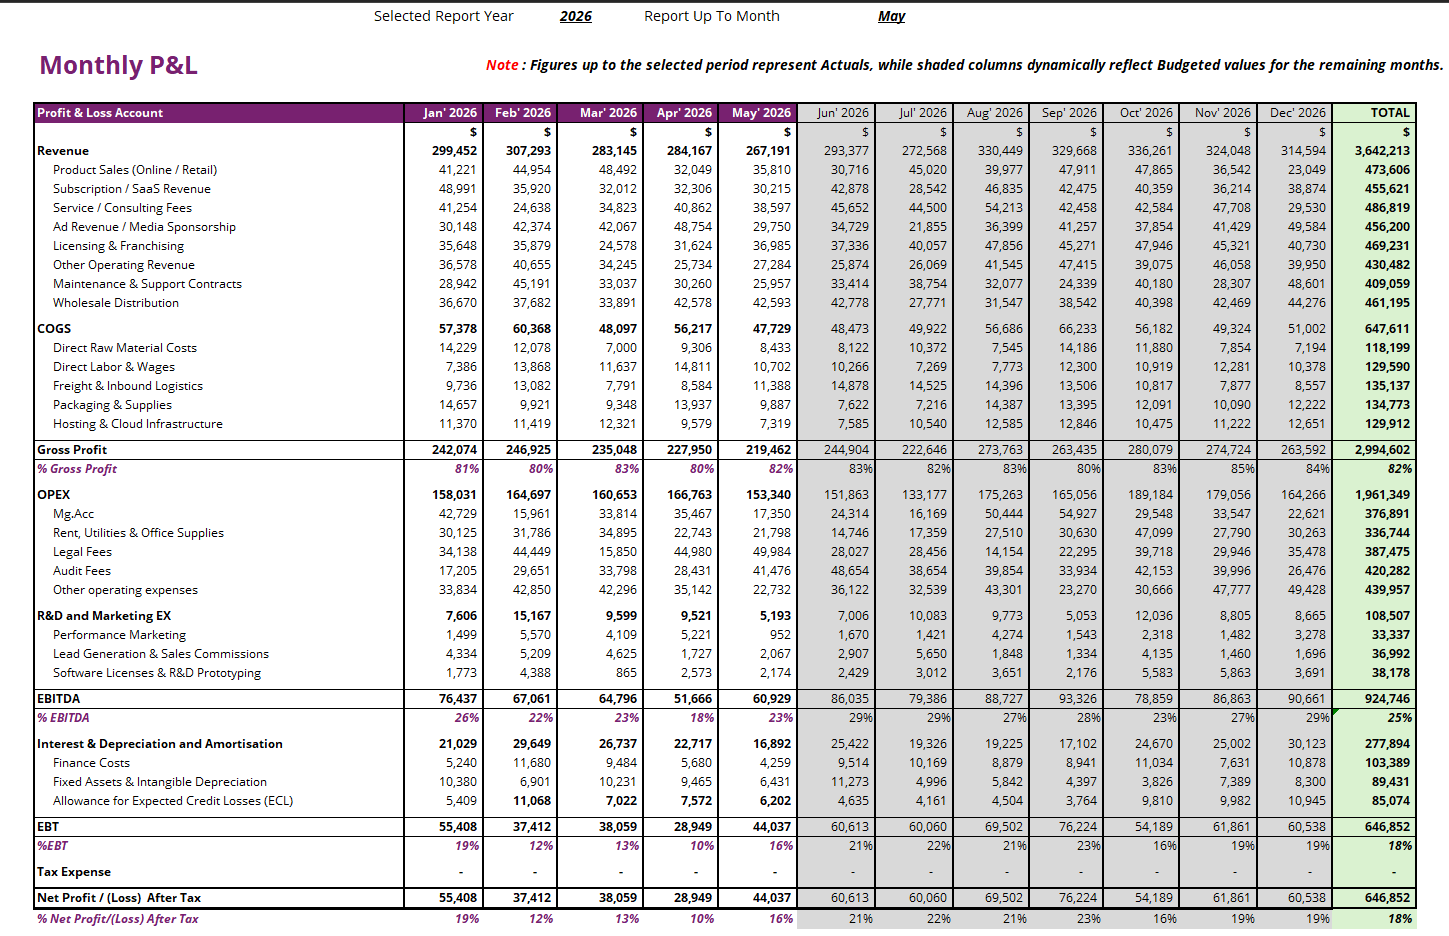Screen dimensions: 1449x936
Task: Click the "Finance Costs" row label
Action: 91,763
